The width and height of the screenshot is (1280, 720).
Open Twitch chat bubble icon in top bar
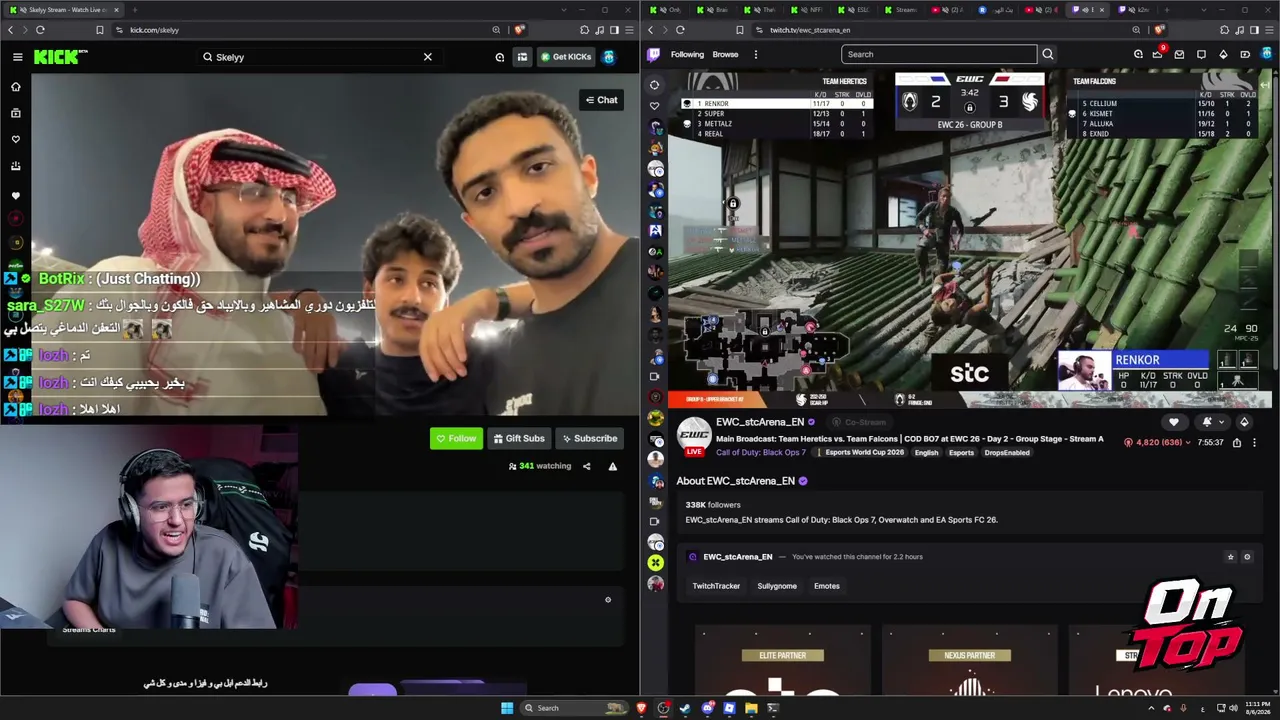(1201, 55)
